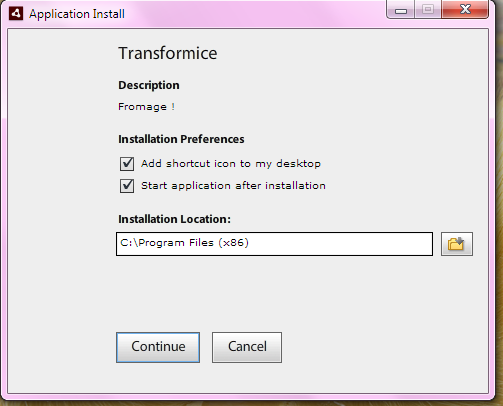Click the 'Fromage !' description text

(146, 107)
